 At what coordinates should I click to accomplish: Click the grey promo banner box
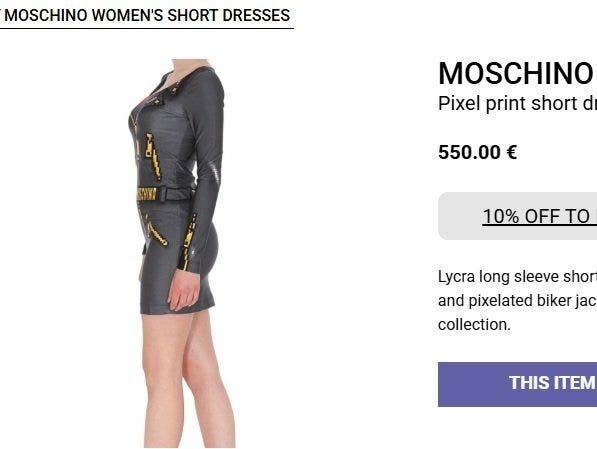click(x=517, y=216)
